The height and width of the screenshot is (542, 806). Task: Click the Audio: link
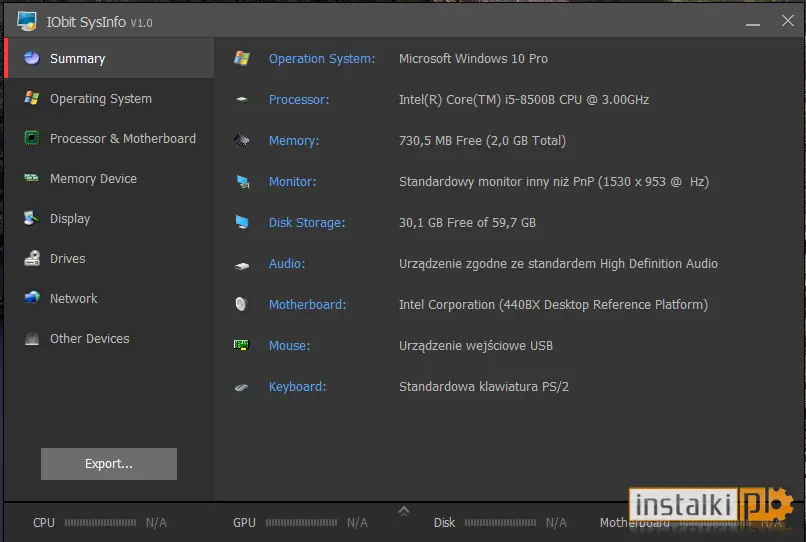point(287,263)
